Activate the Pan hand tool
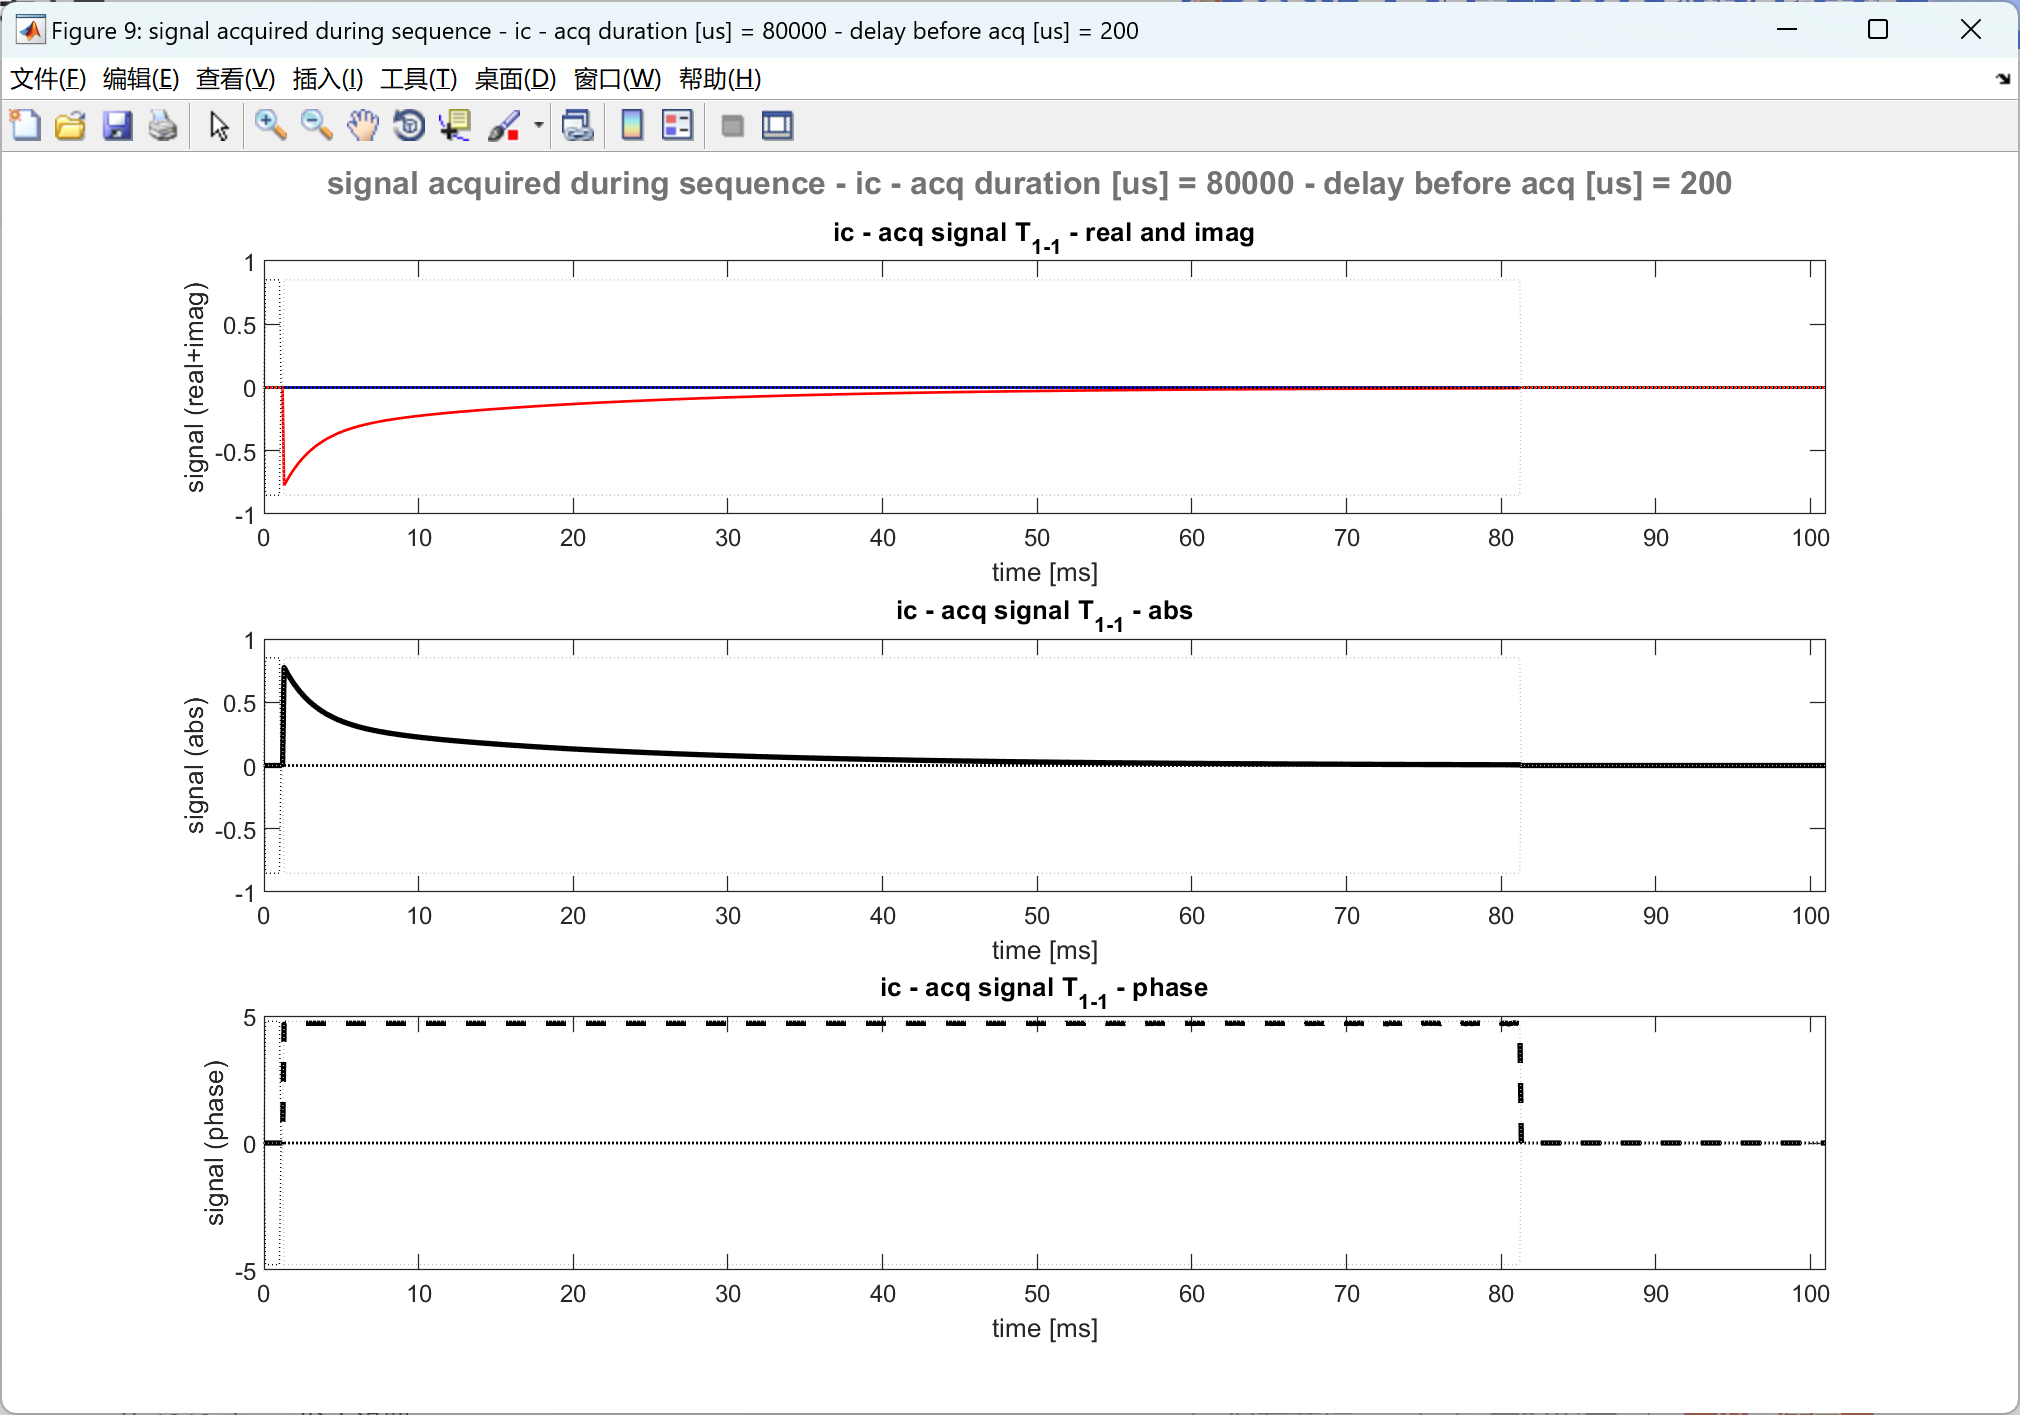The image size is (2020, 1415). [363, 126]
